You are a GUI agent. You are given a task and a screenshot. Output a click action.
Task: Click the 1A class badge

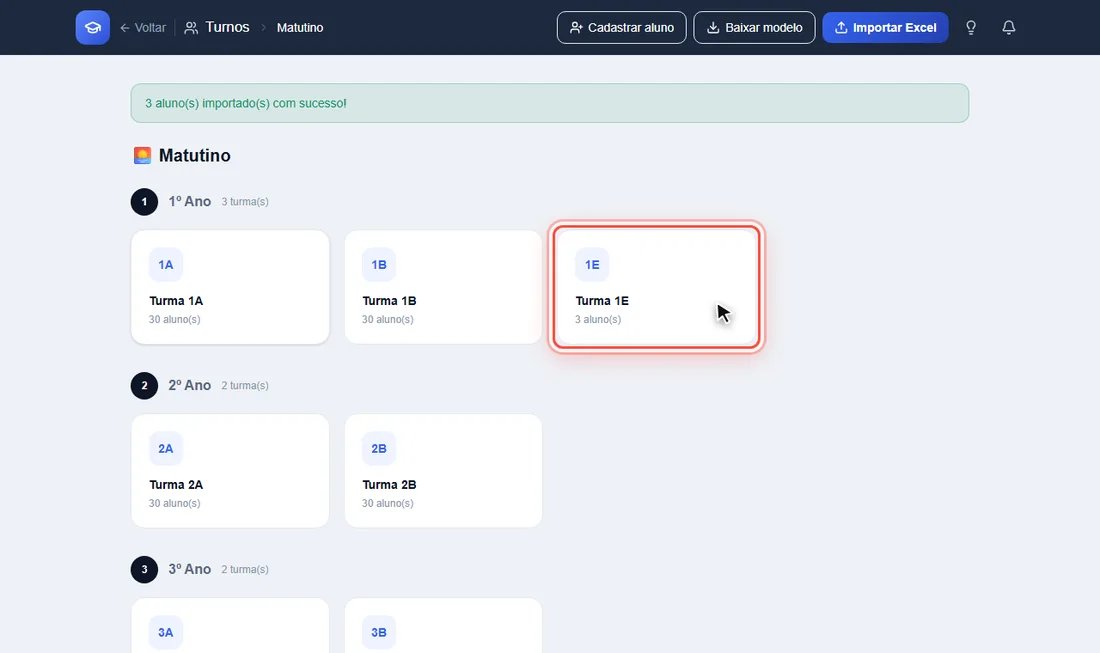(x=166, y=264)
